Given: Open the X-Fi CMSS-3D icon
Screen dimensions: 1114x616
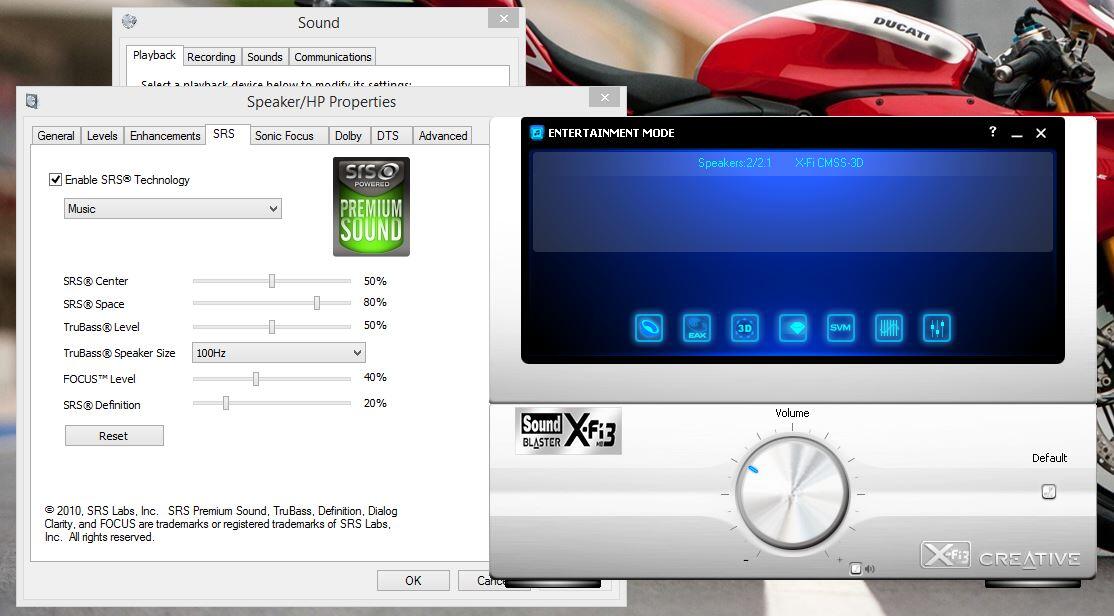Looking at the screenshot, I should coord(745,328).
